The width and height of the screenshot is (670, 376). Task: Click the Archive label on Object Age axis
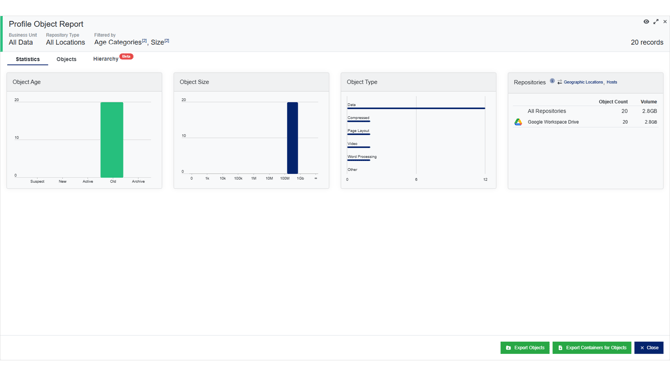[138, 182]
